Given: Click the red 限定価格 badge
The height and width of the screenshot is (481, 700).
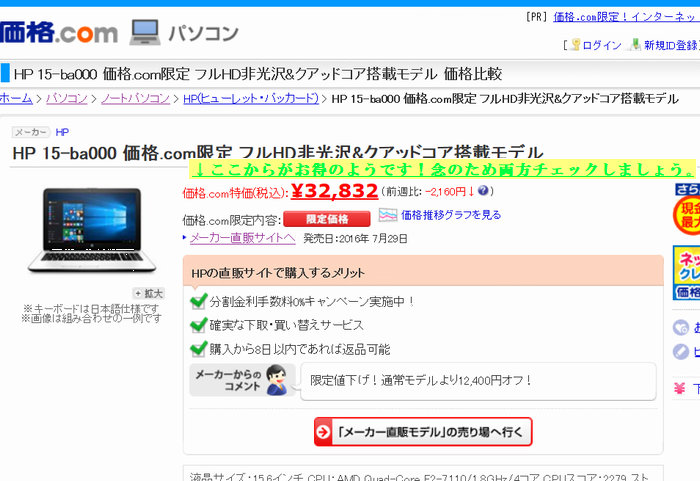Looking at the screenshot, I should 327,219.
